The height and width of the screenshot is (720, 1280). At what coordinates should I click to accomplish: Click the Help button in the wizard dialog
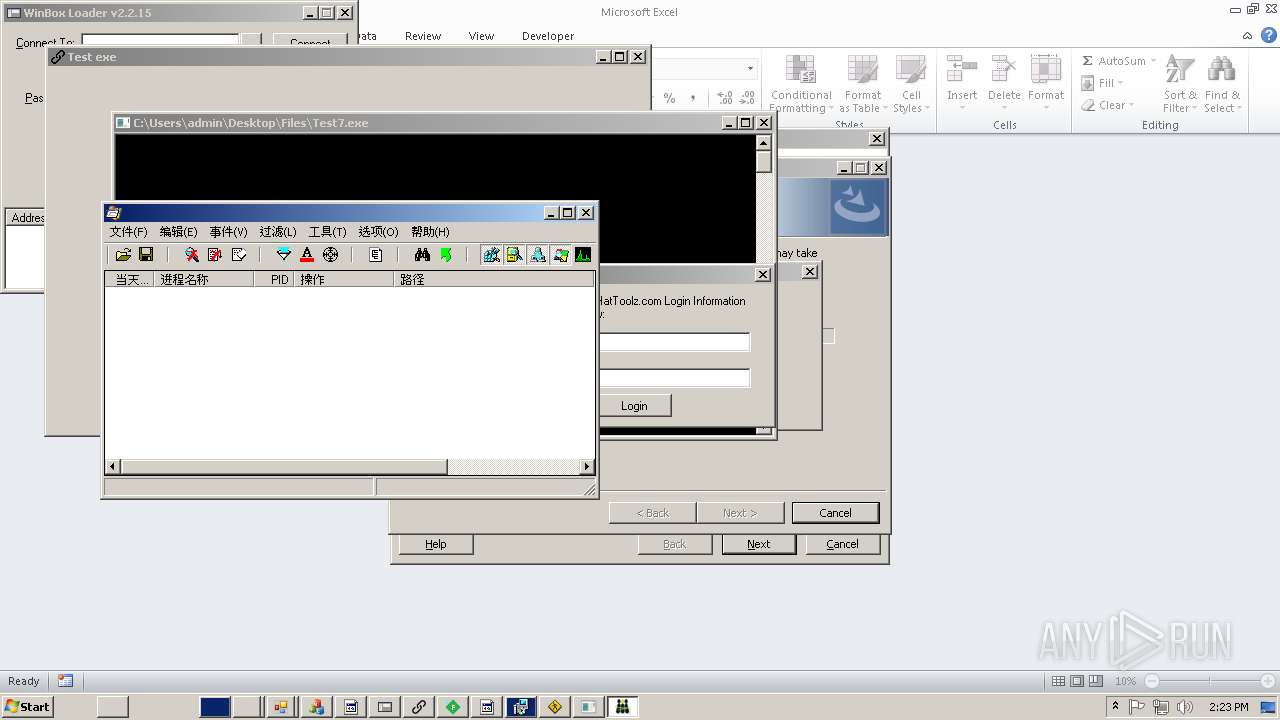tap(436, 544)
